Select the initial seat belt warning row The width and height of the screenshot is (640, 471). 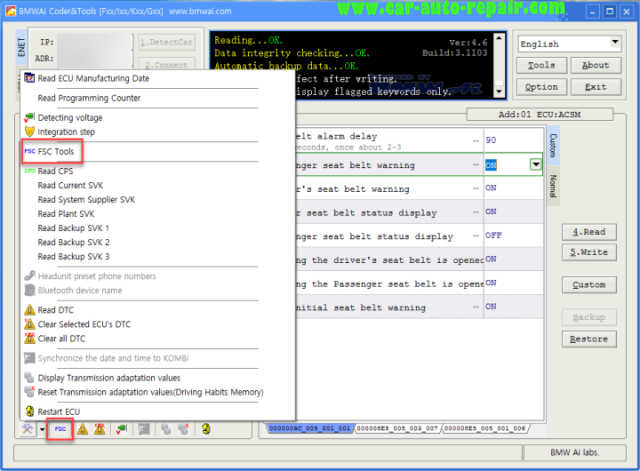(x=419, y=307)
